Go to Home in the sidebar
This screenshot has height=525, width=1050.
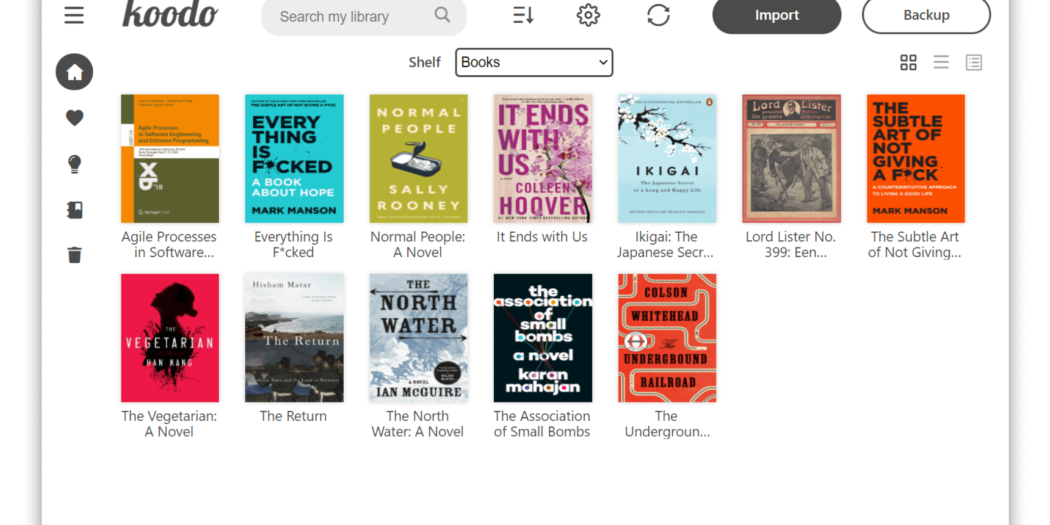click(74, 72)
